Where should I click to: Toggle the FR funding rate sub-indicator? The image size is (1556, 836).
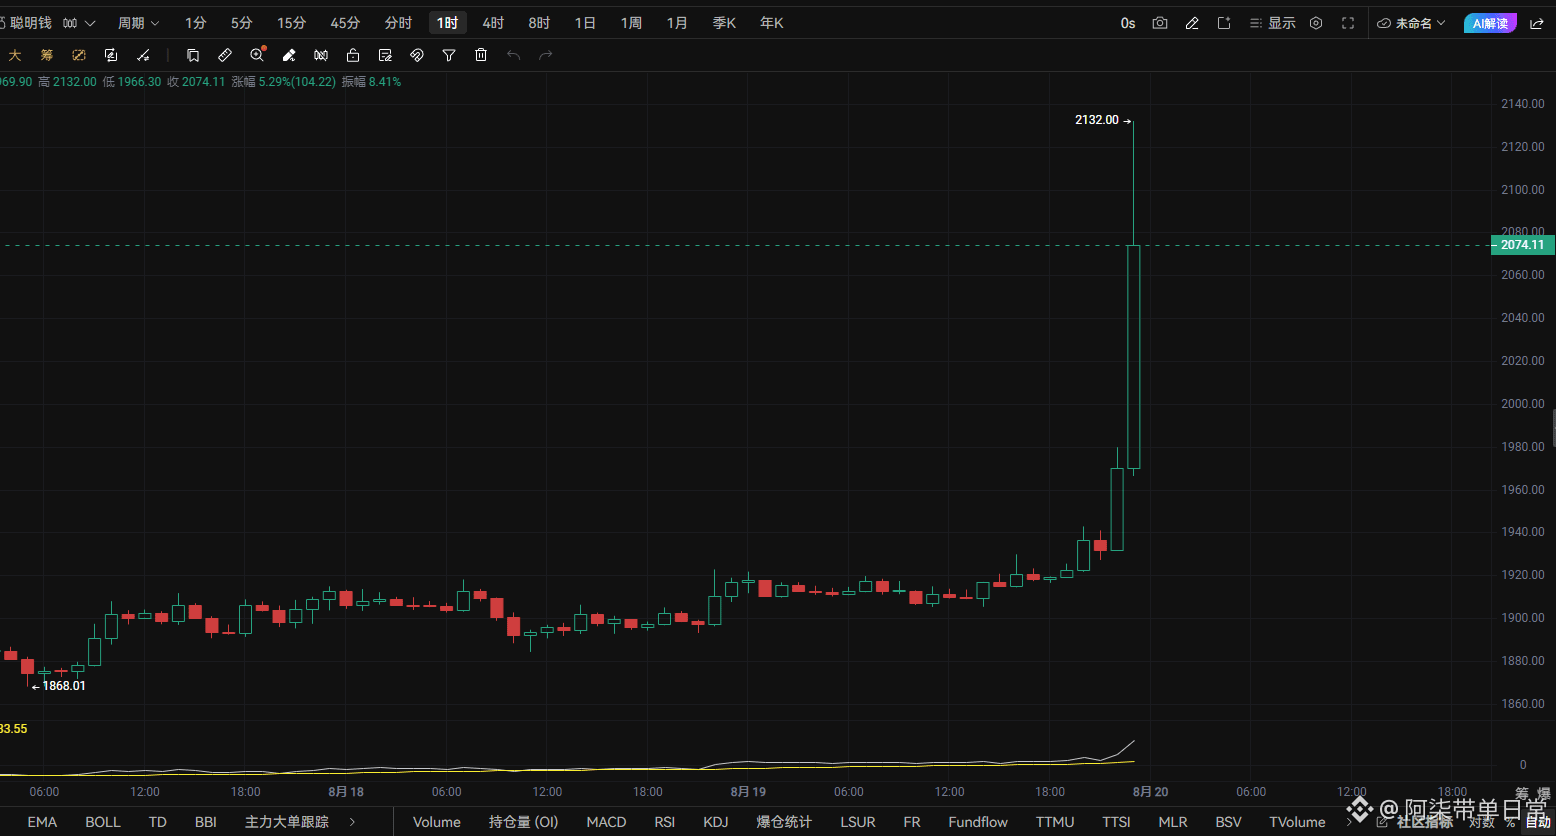(912, 822)
